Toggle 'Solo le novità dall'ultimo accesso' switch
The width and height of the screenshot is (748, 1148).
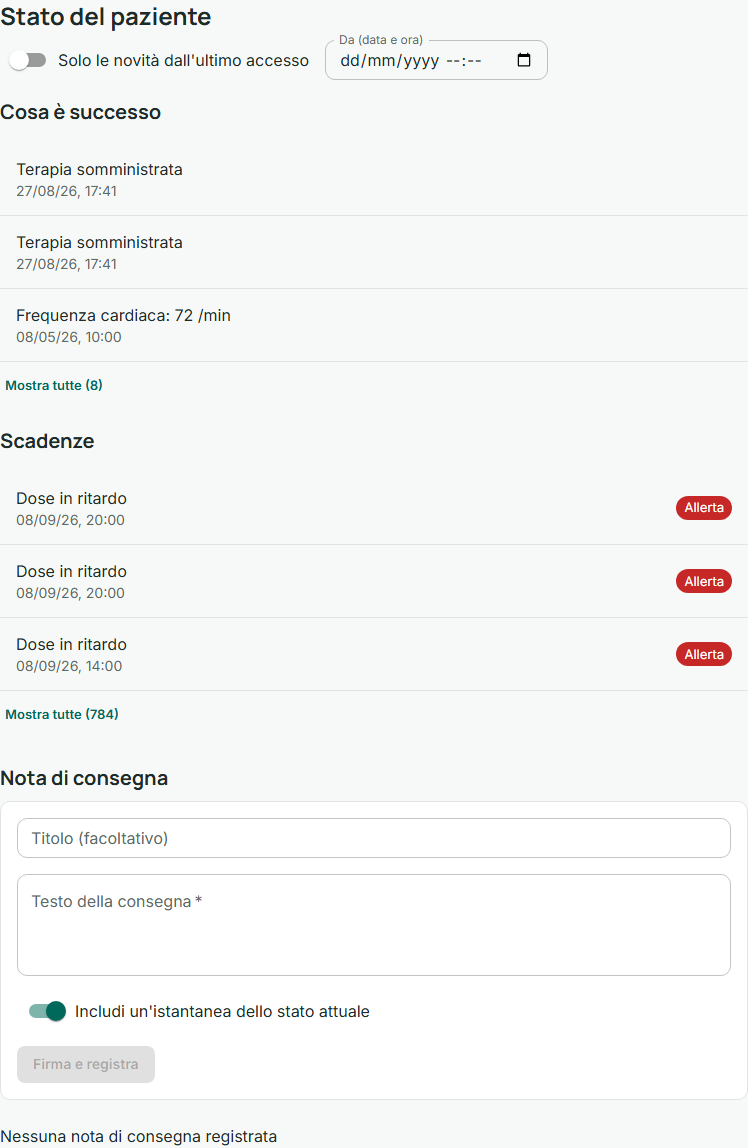pyautogui.click(x=28, y=60)
